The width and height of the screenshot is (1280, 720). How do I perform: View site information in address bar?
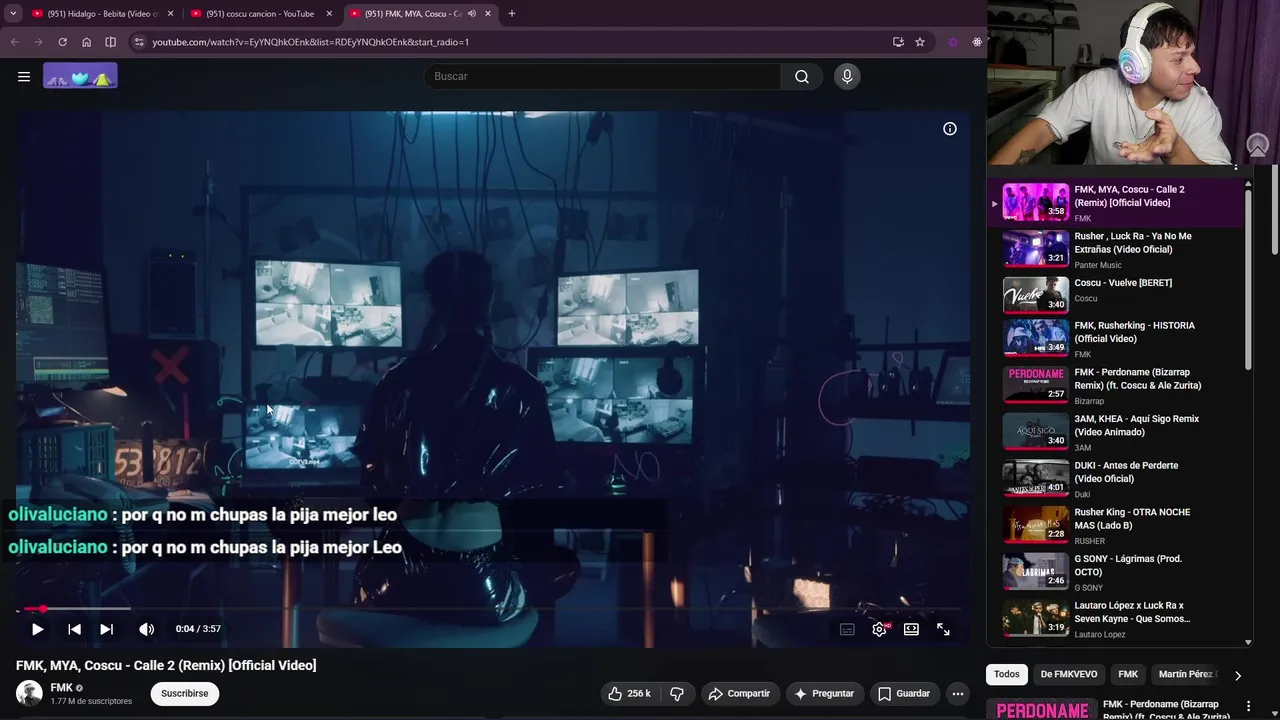click(x=140, y=42)
